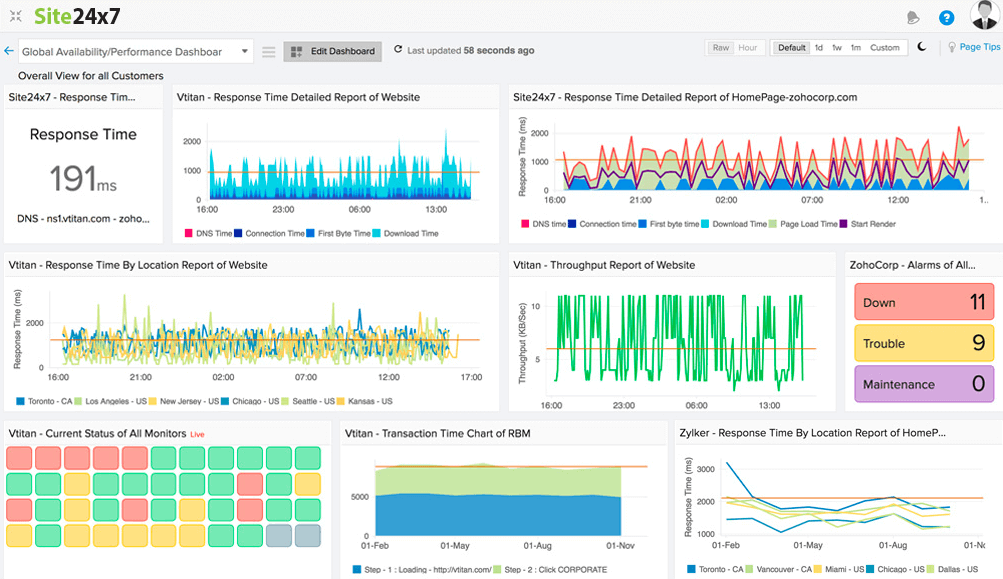Switch time range to 1m
This screenshot has height=579, width=1003.
tap(856, 48)
